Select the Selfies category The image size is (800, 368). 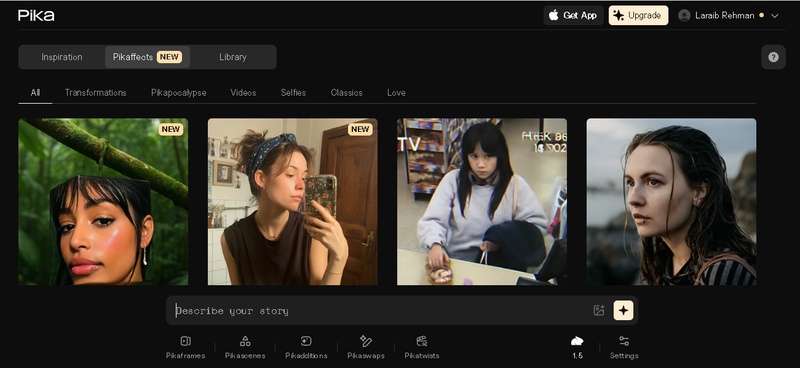(293, 92)
